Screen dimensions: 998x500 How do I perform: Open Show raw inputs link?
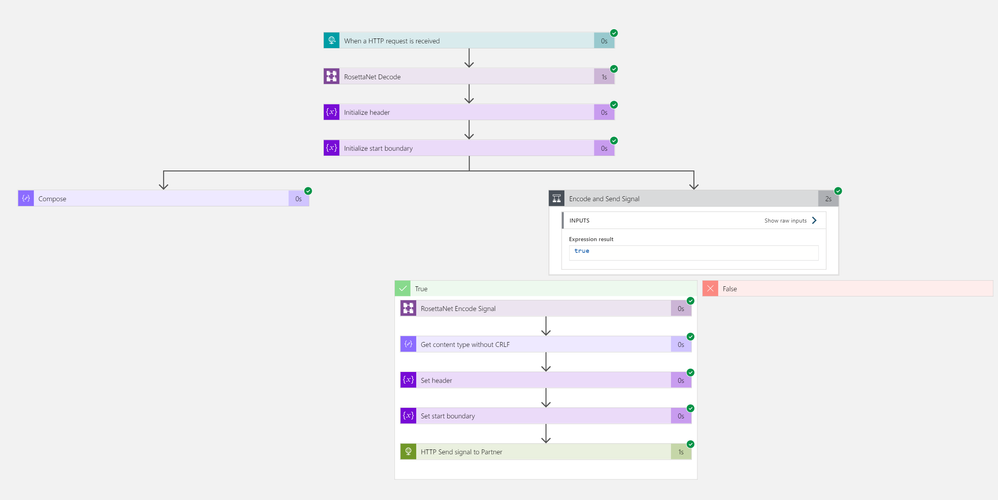point(790,220)
